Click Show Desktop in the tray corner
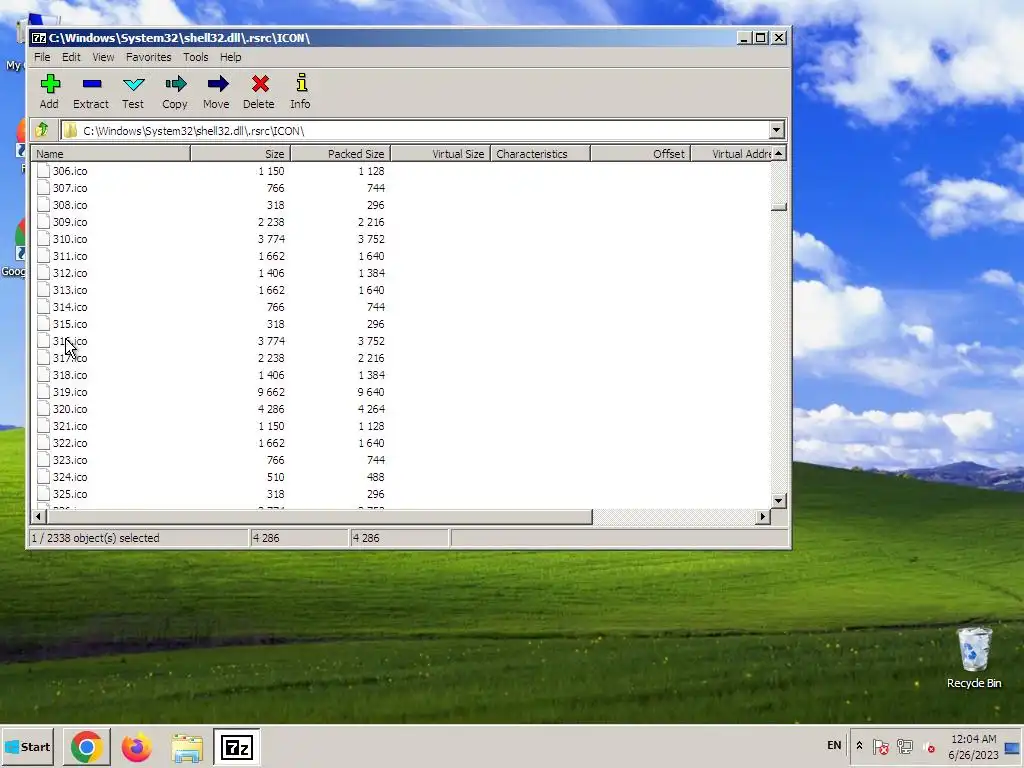Viewport: 1024px width, 768px height. pyautogui.click(x=1013, y=747)
